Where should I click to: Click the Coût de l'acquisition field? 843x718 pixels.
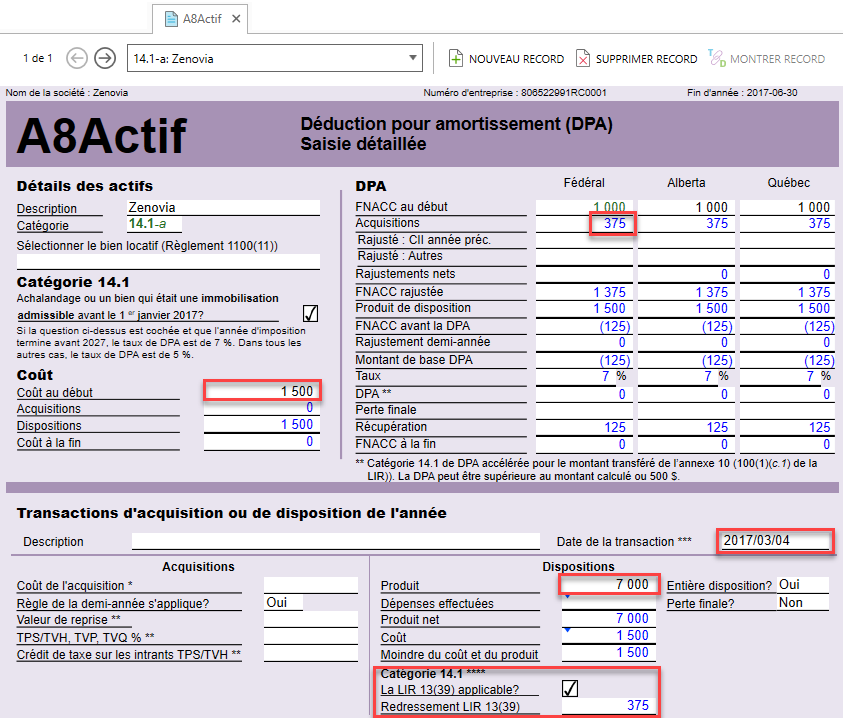311,585
